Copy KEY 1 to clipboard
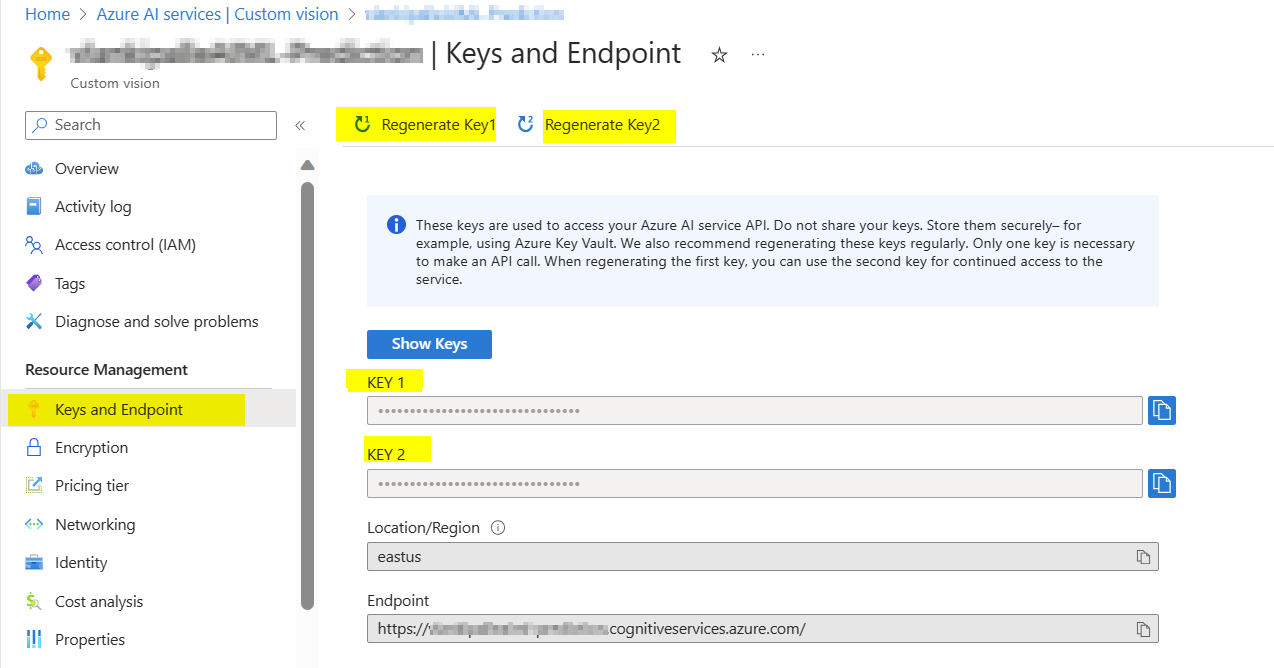Screen dimensions: 1274x668 [1162, 411]
